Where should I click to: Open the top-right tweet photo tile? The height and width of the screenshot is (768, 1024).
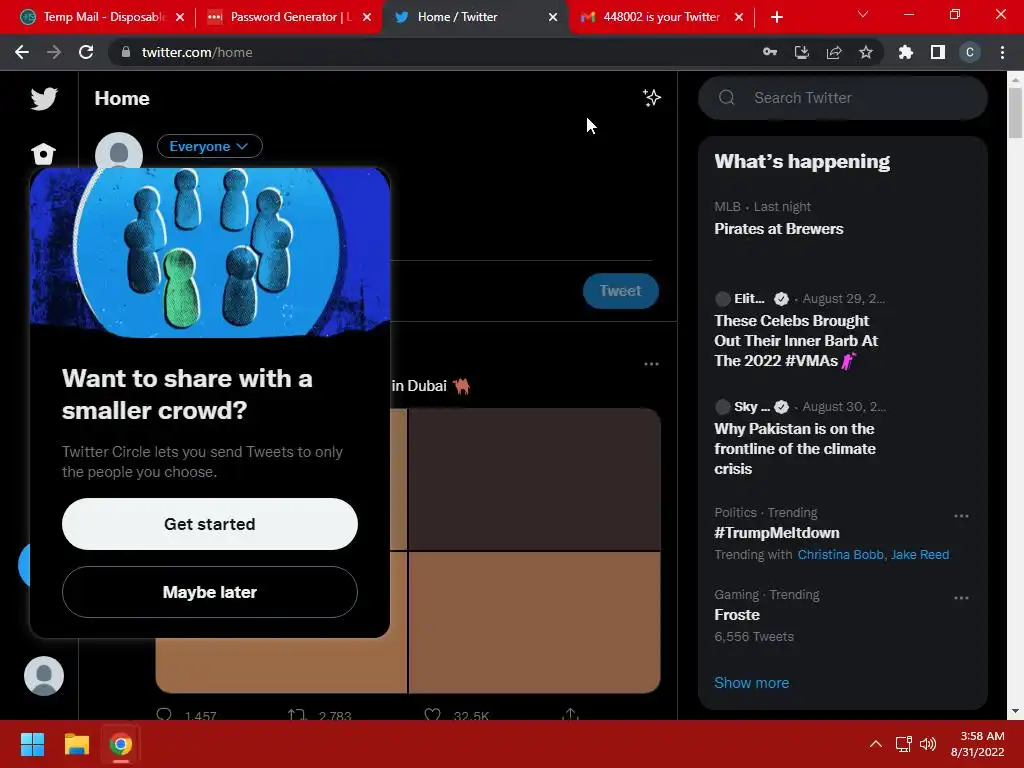535,479
